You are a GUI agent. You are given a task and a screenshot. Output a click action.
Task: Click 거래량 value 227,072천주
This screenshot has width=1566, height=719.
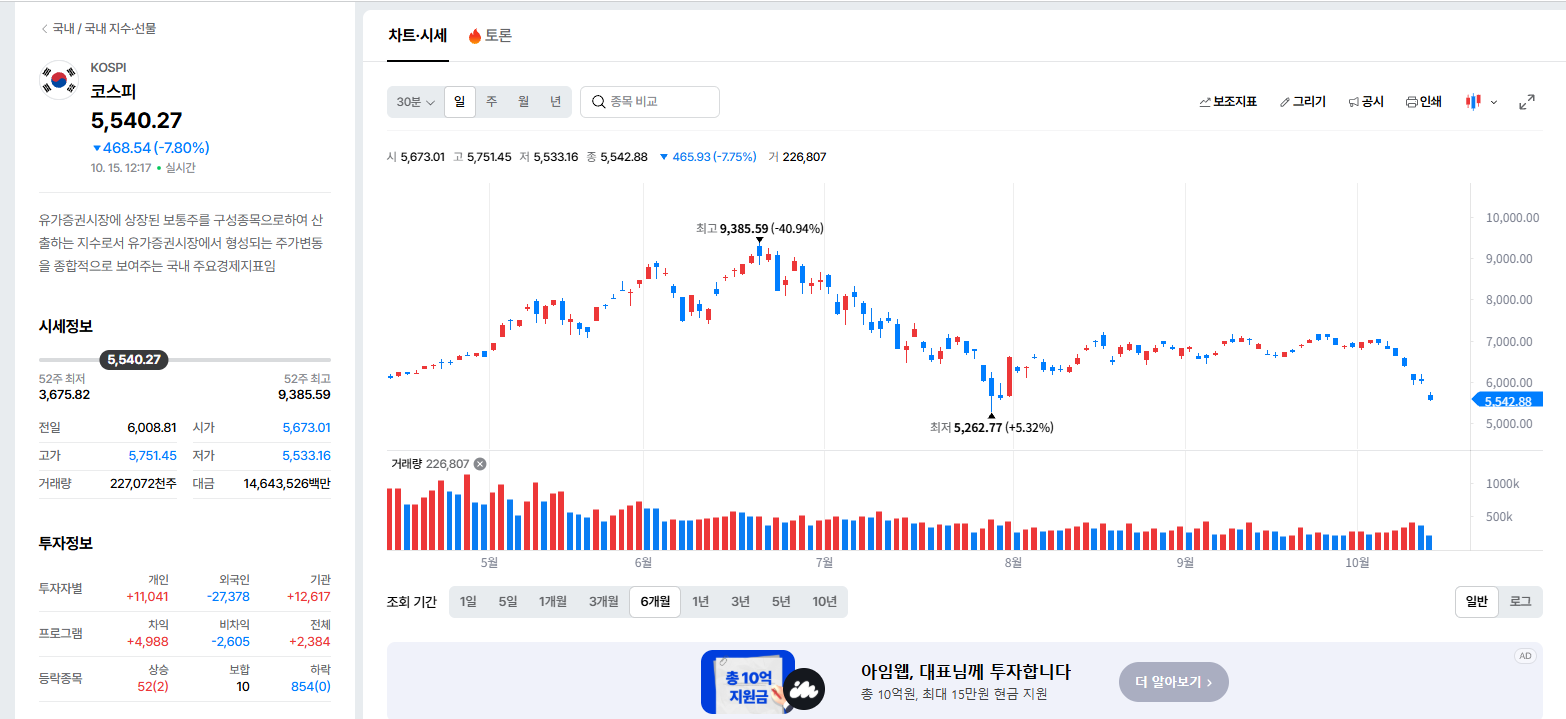(x=143, y=484)
